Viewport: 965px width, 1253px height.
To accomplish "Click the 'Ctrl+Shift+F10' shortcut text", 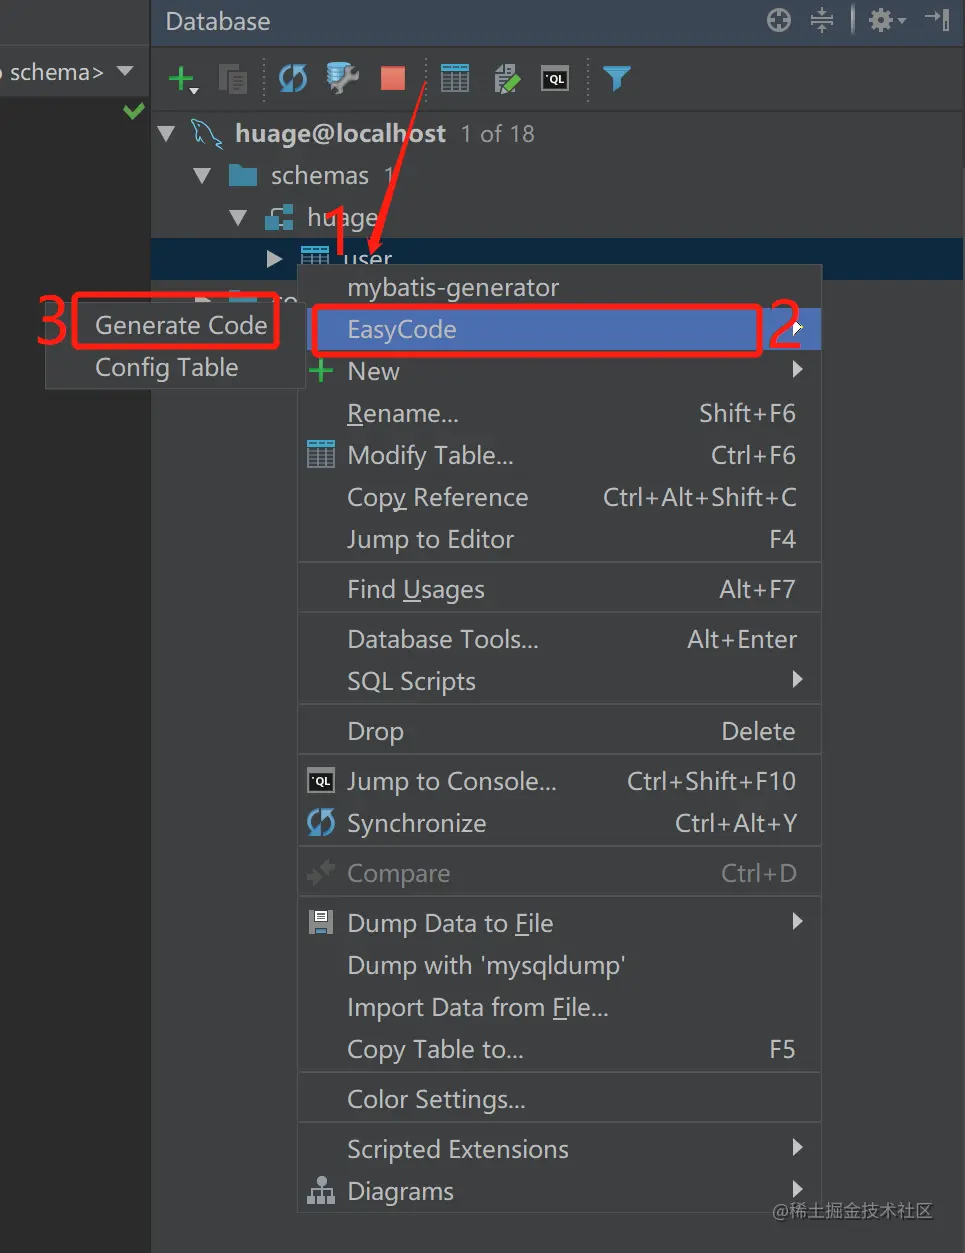I will click(711, 781).
